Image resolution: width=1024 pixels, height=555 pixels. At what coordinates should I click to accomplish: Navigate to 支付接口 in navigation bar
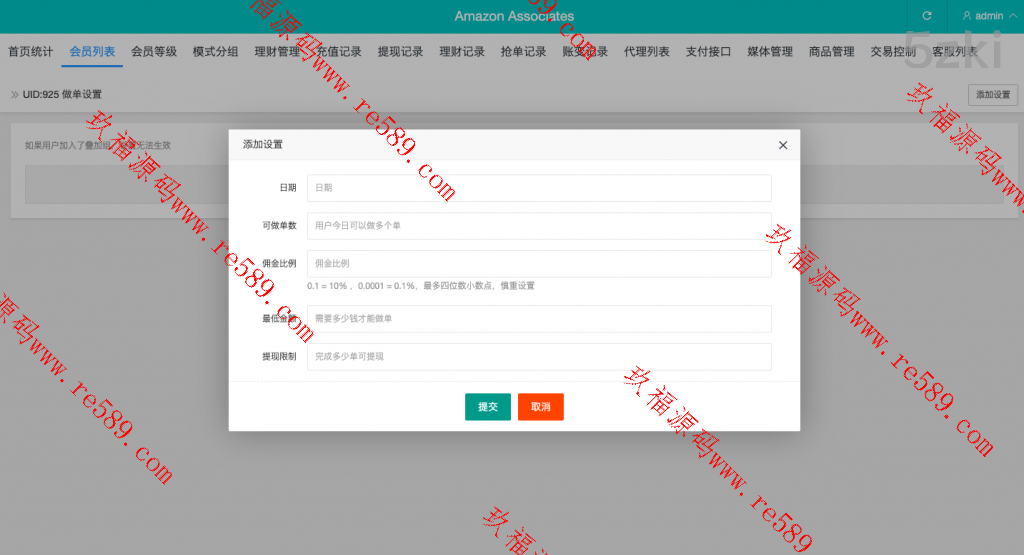click(x=708, y=52)
